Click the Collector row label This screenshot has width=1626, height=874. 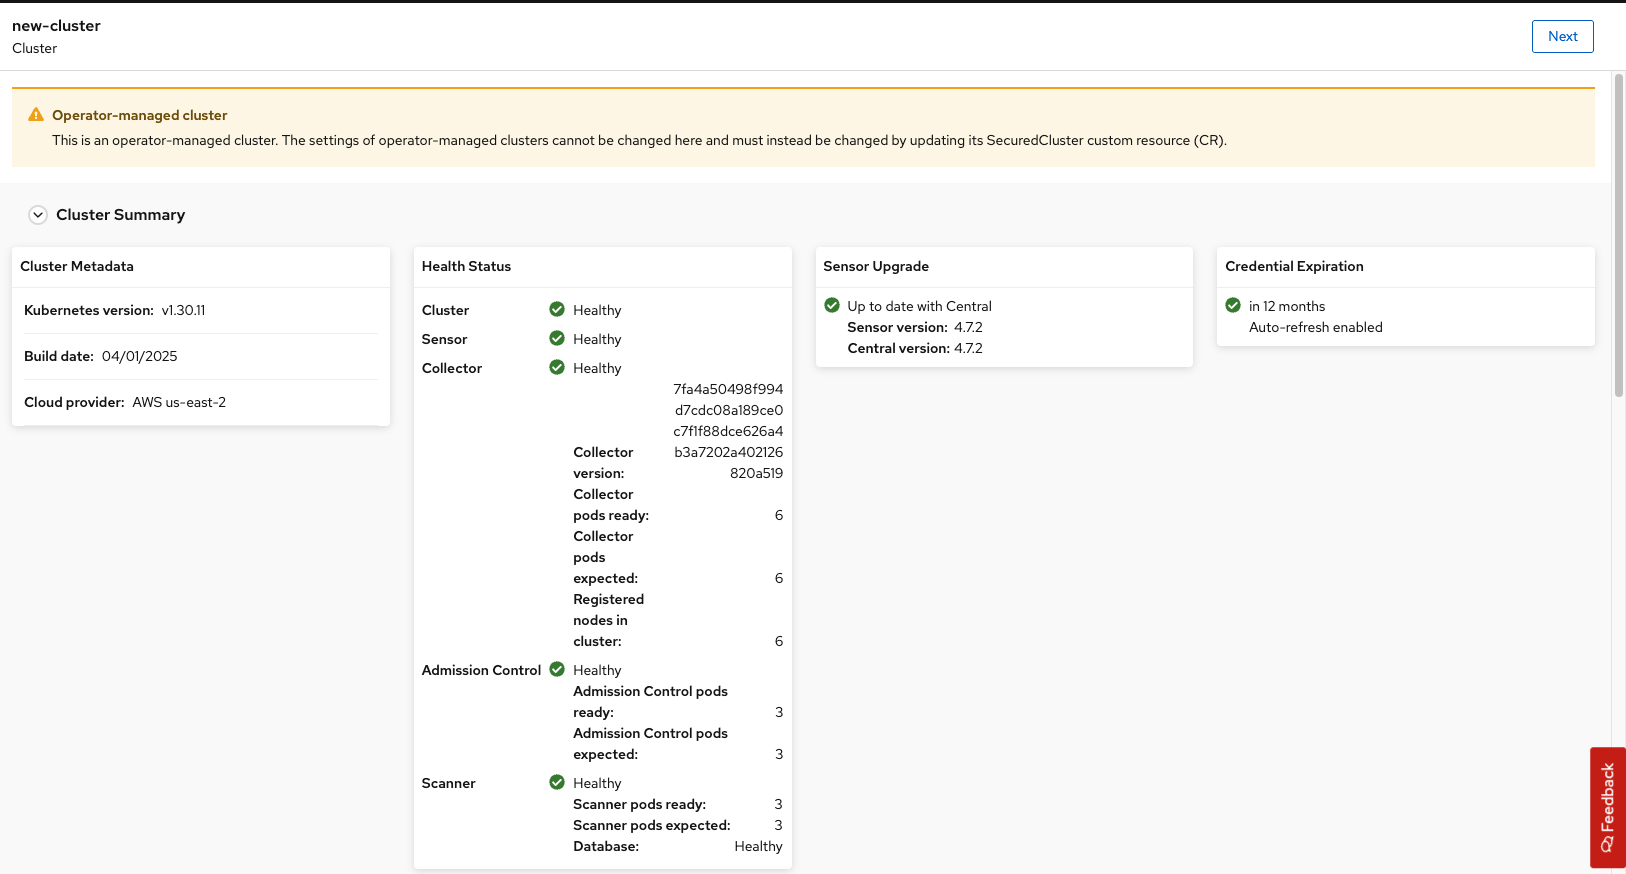coord(452,368)
